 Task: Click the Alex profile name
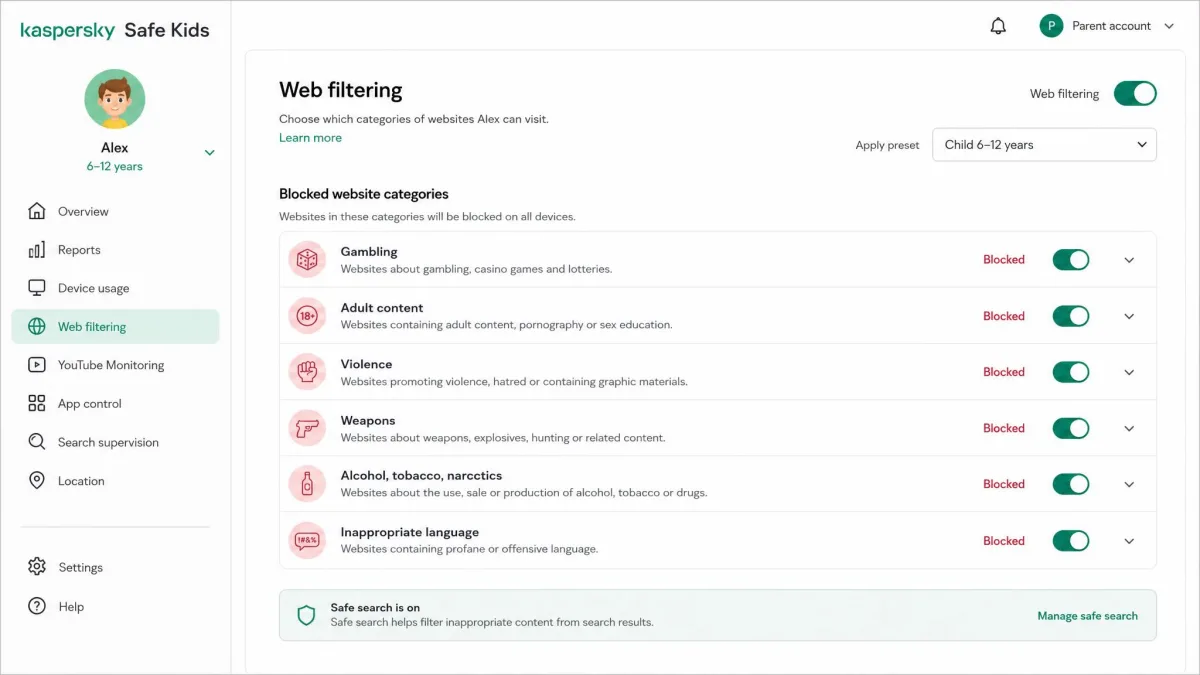115,148
